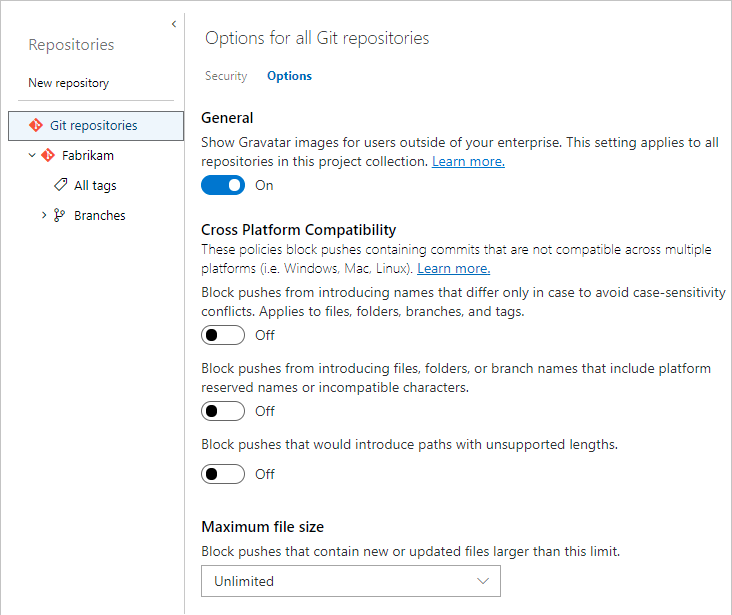Viewport: 732px width, 615px height.
Task: Select Git repositories in the sidebar
Action: (x=94, y=126)
